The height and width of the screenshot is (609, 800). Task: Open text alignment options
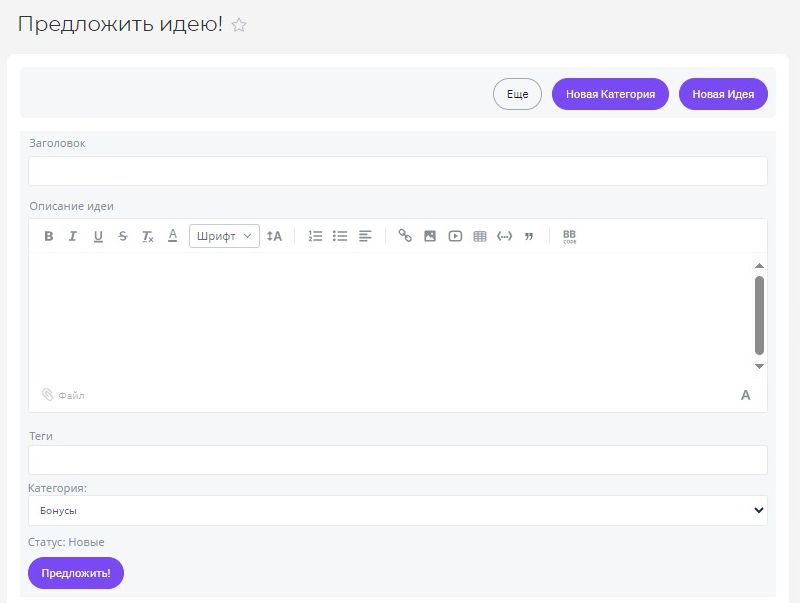coord(365,236)
